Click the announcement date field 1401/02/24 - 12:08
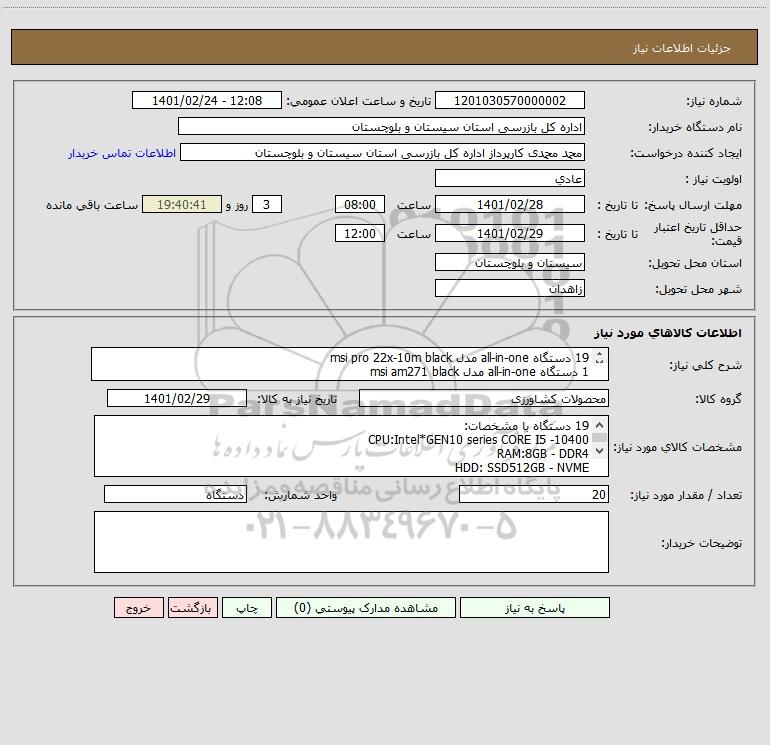This screenshot has width=770, height=745. click(x=207, y=100)
